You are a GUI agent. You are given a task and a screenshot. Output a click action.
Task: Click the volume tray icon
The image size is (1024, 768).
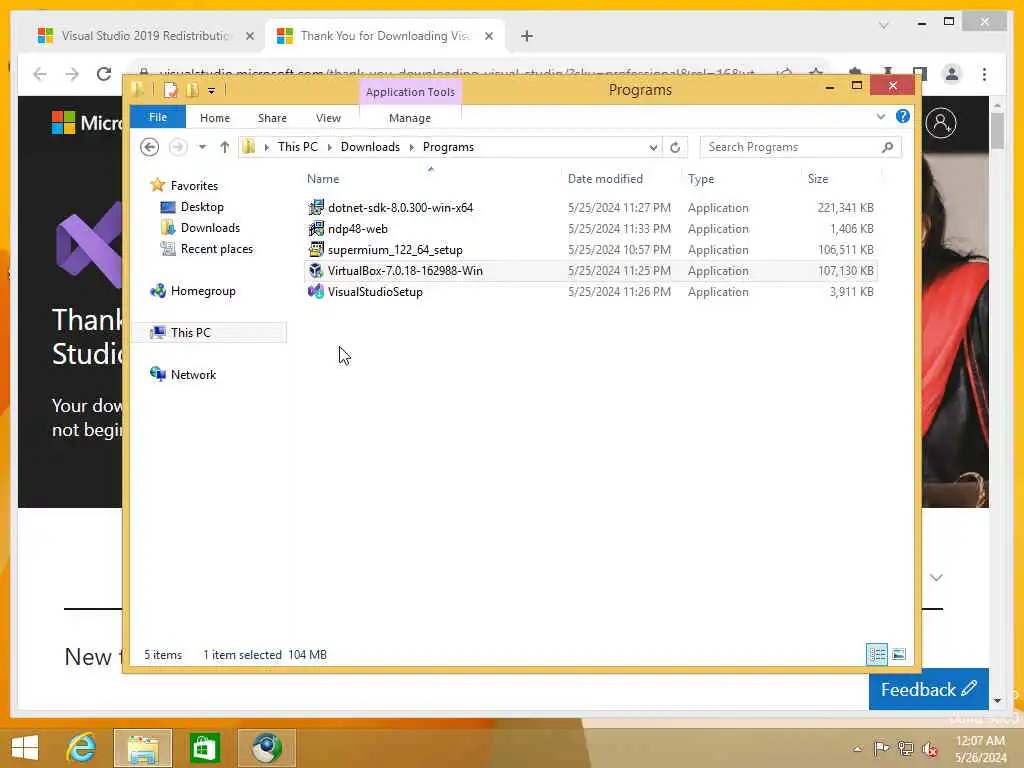click(x=929, y=748)
